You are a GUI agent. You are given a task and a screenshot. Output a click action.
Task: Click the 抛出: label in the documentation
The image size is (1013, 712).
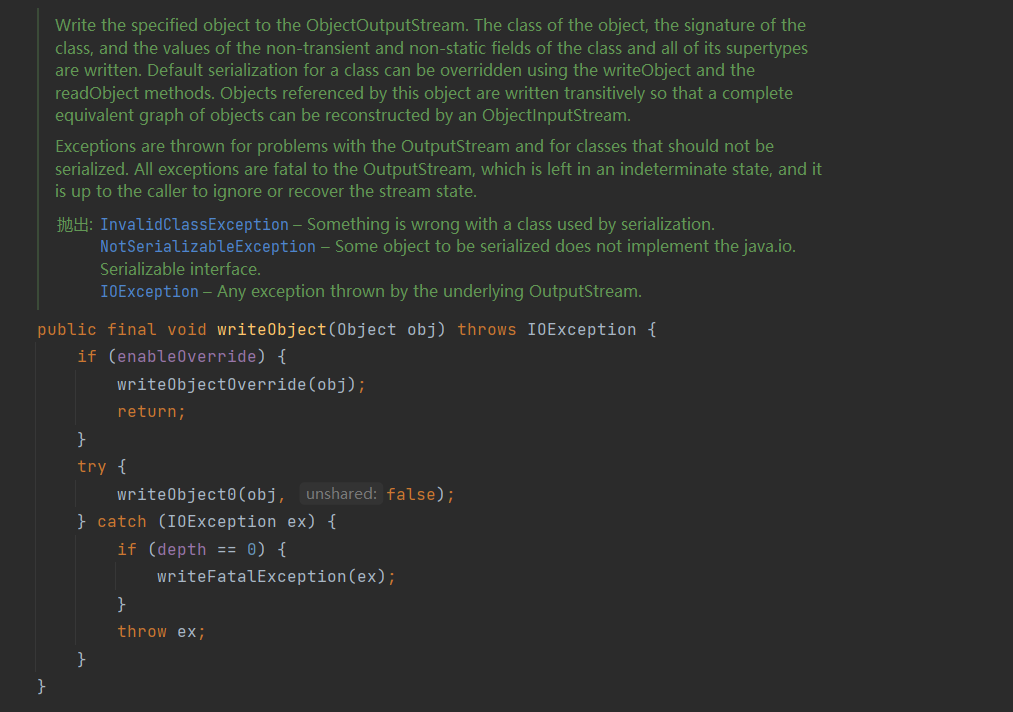coord(75,224)
